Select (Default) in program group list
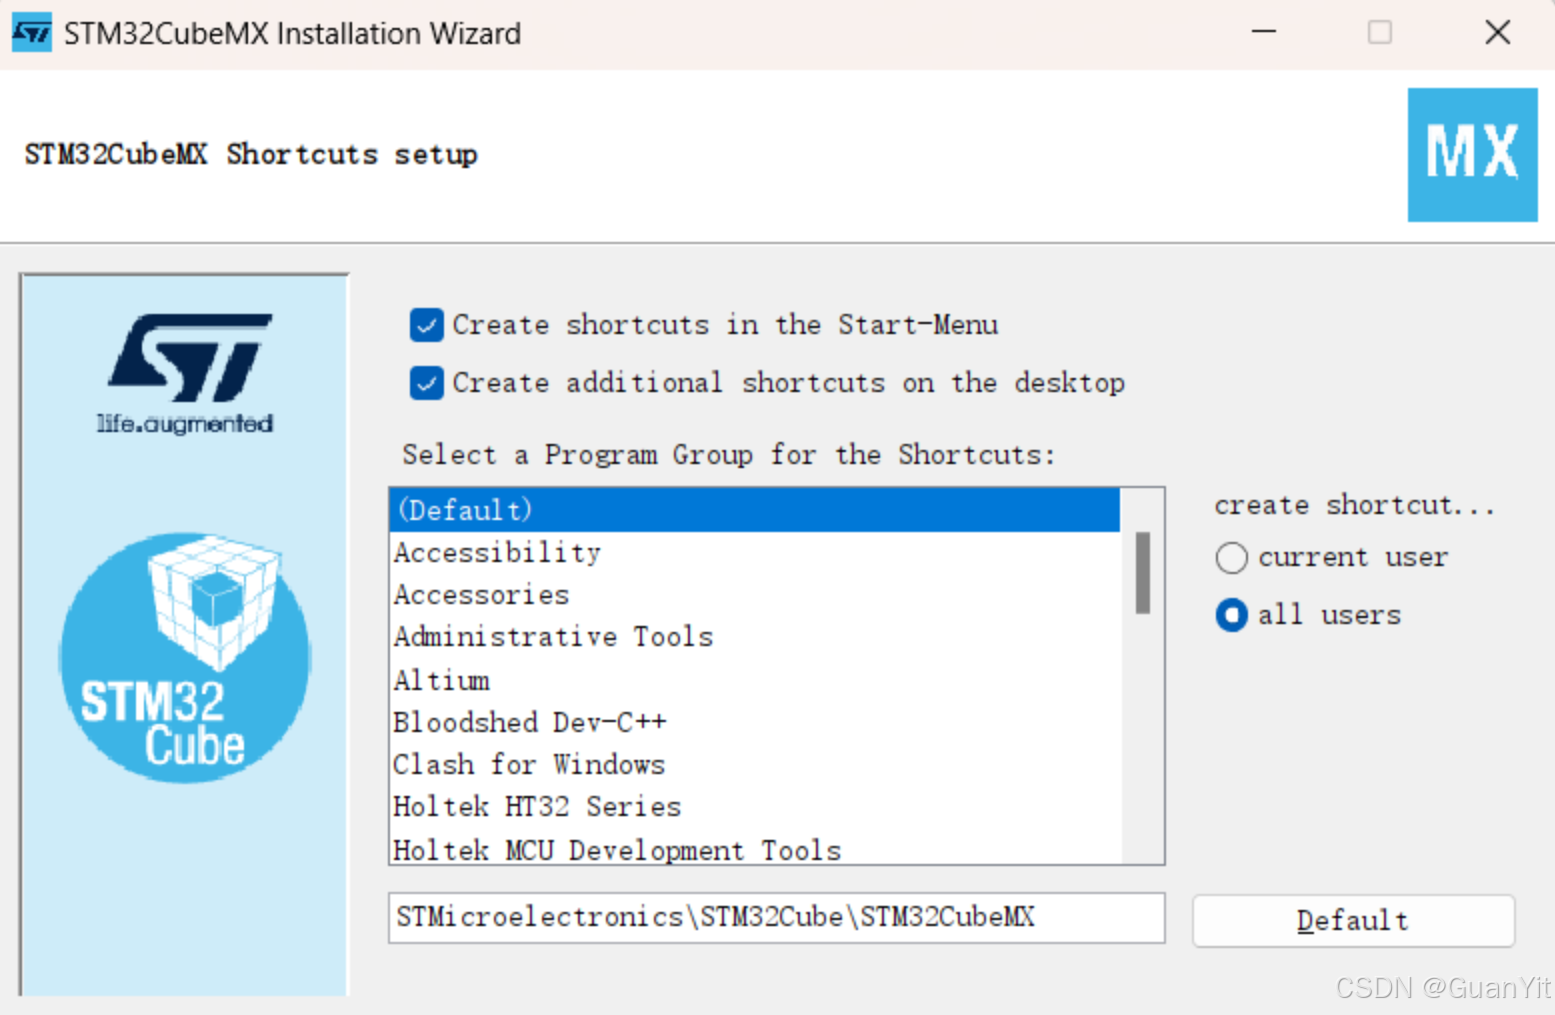 [x=755, y=510]
